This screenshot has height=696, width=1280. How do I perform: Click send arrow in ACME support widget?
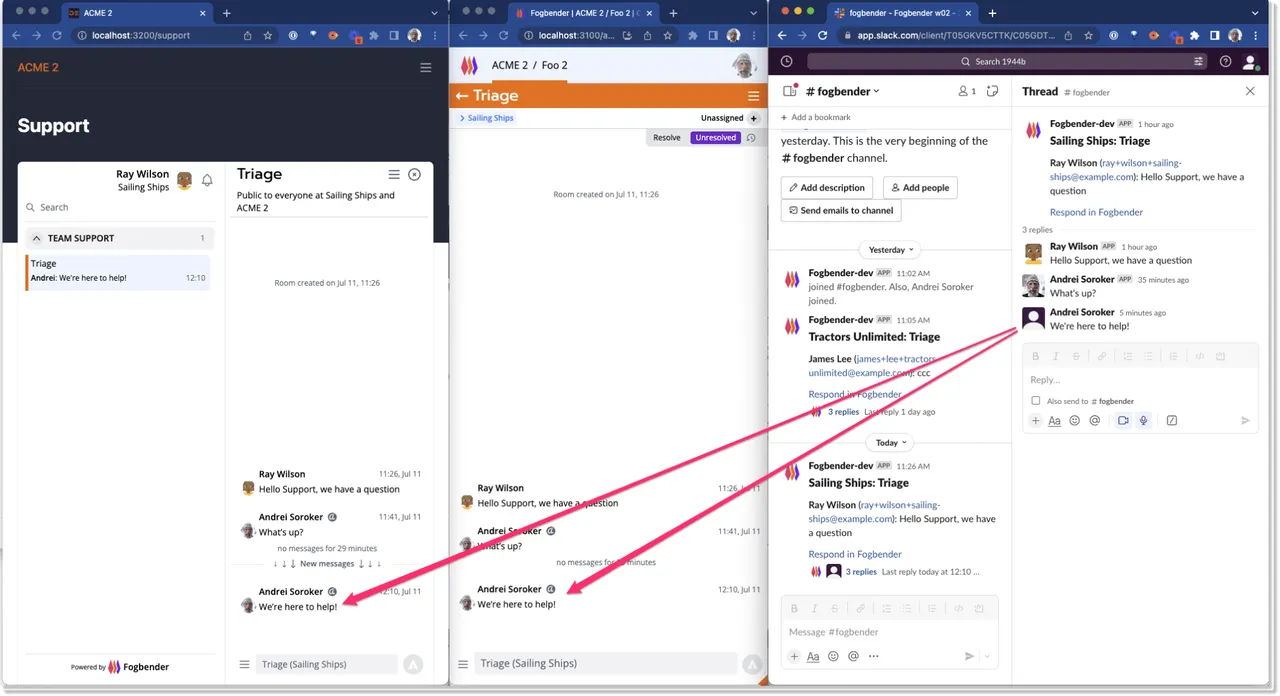pos(413,664)
